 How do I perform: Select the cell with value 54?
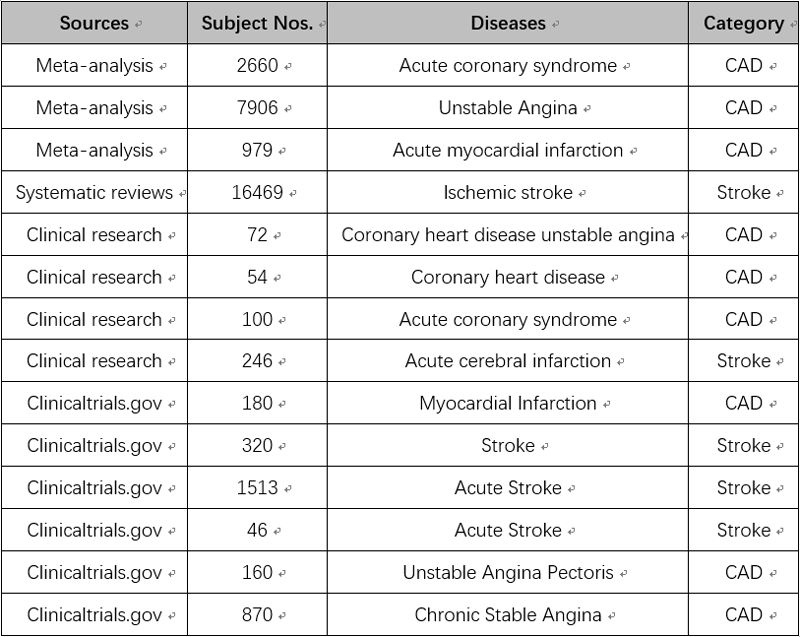coord(258,277)
